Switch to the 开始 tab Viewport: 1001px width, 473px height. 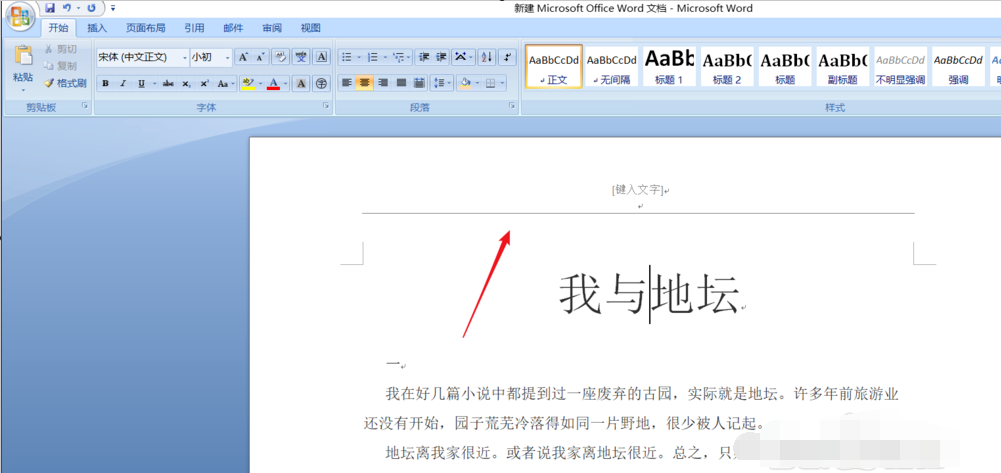click(58, 27)
